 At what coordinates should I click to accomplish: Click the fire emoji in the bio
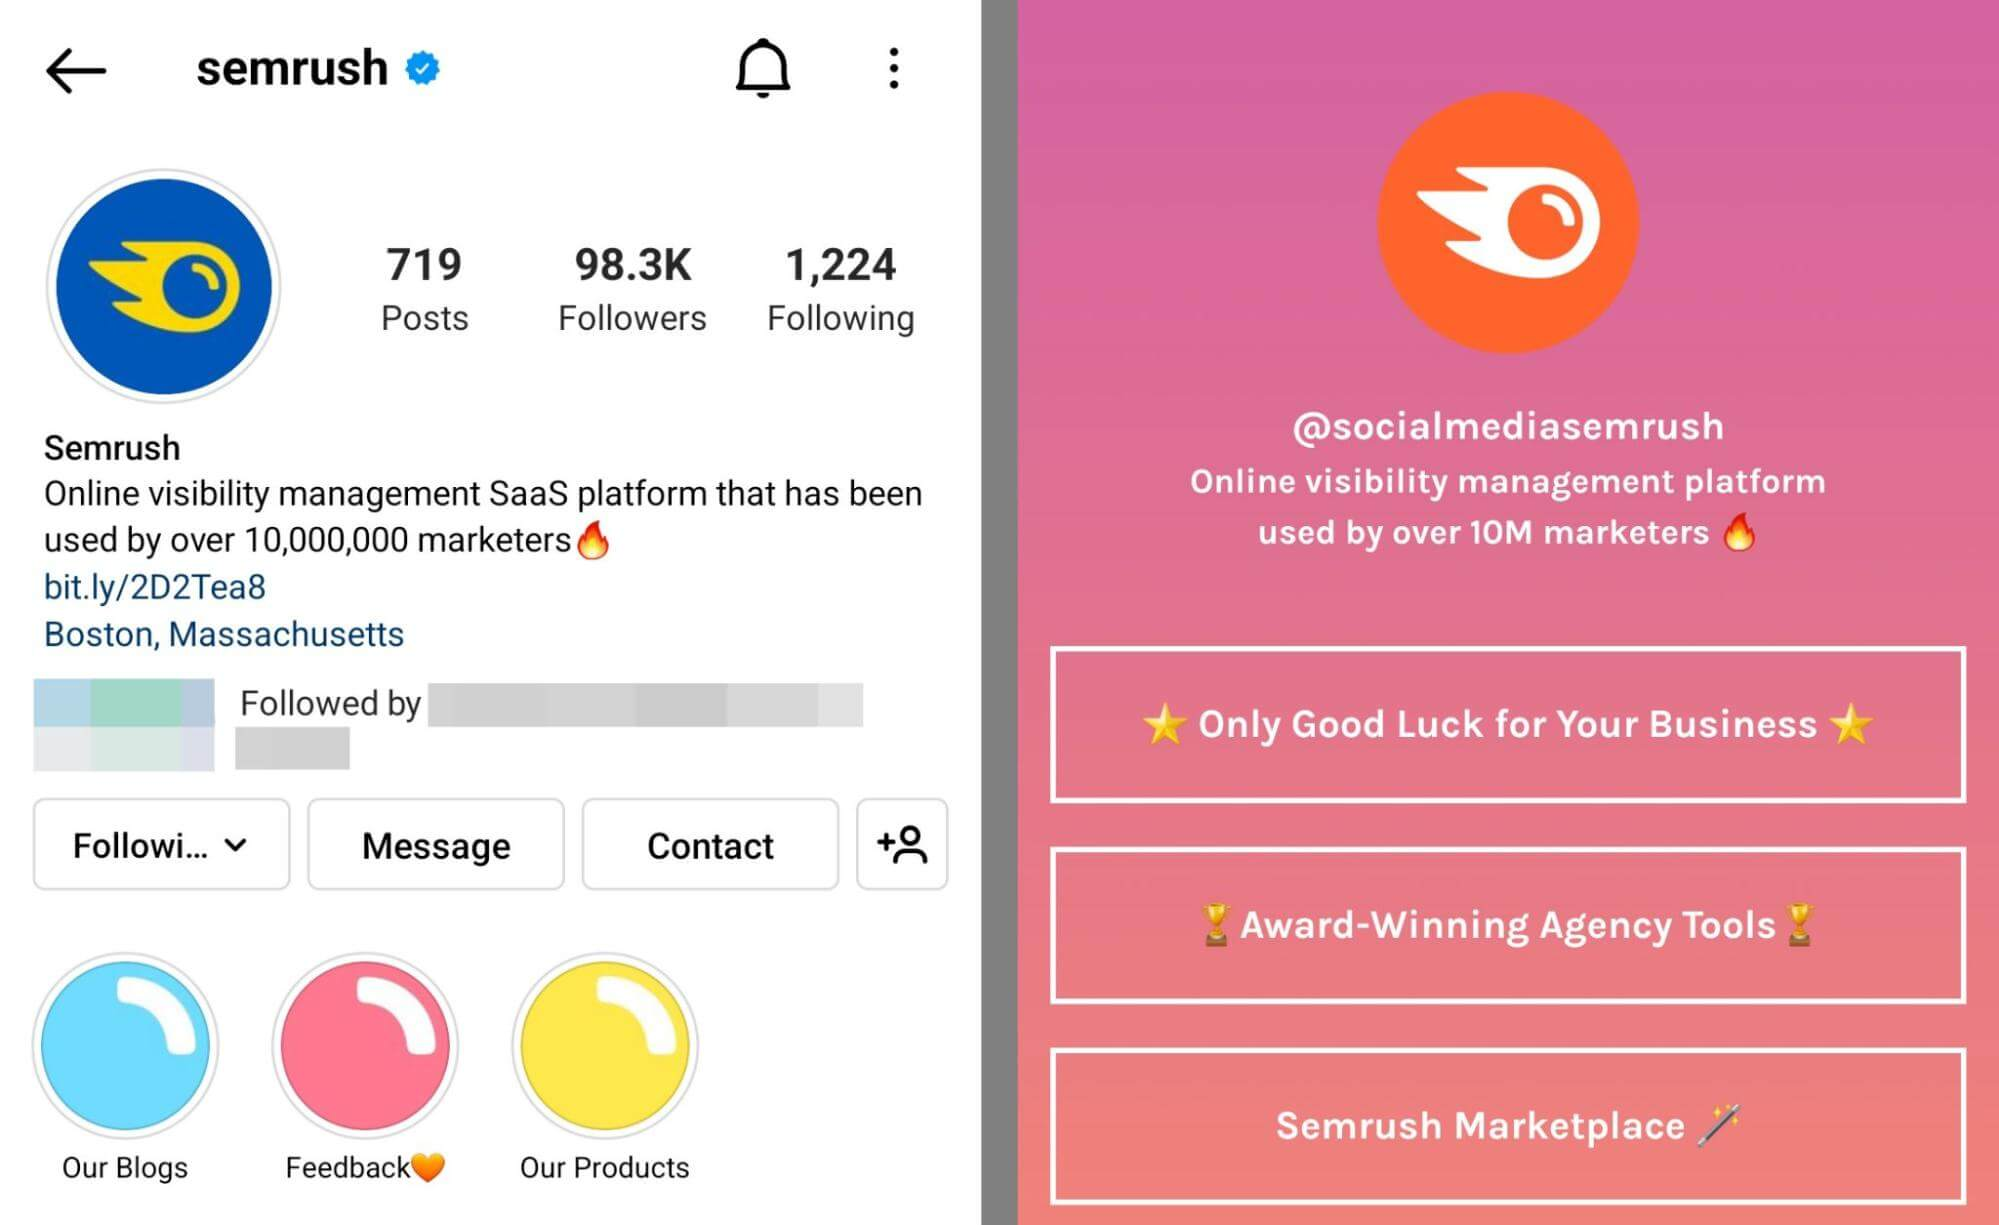[x=596, y=540]
